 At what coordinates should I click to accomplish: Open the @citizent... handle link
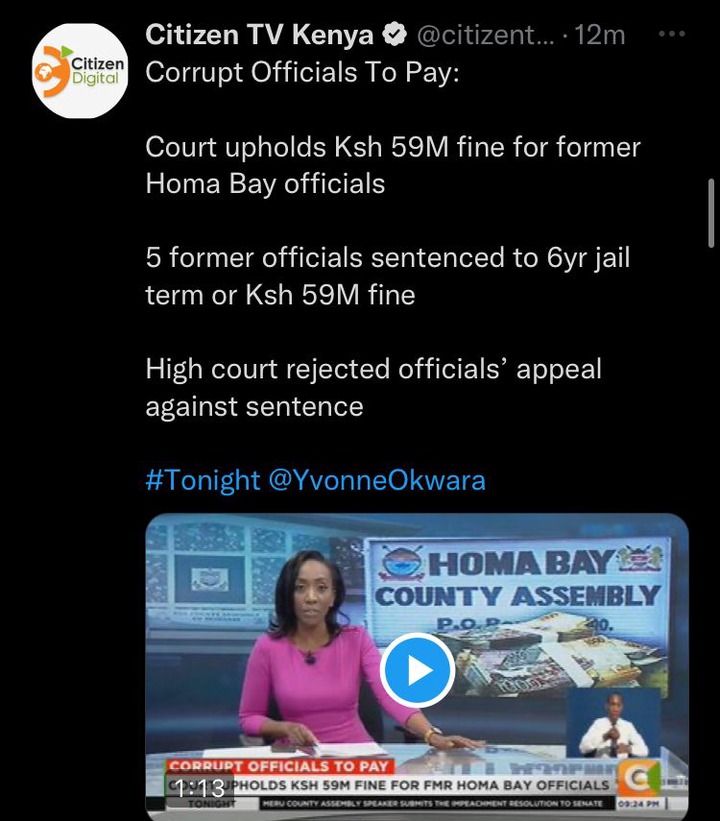click(x=485, y=35)
